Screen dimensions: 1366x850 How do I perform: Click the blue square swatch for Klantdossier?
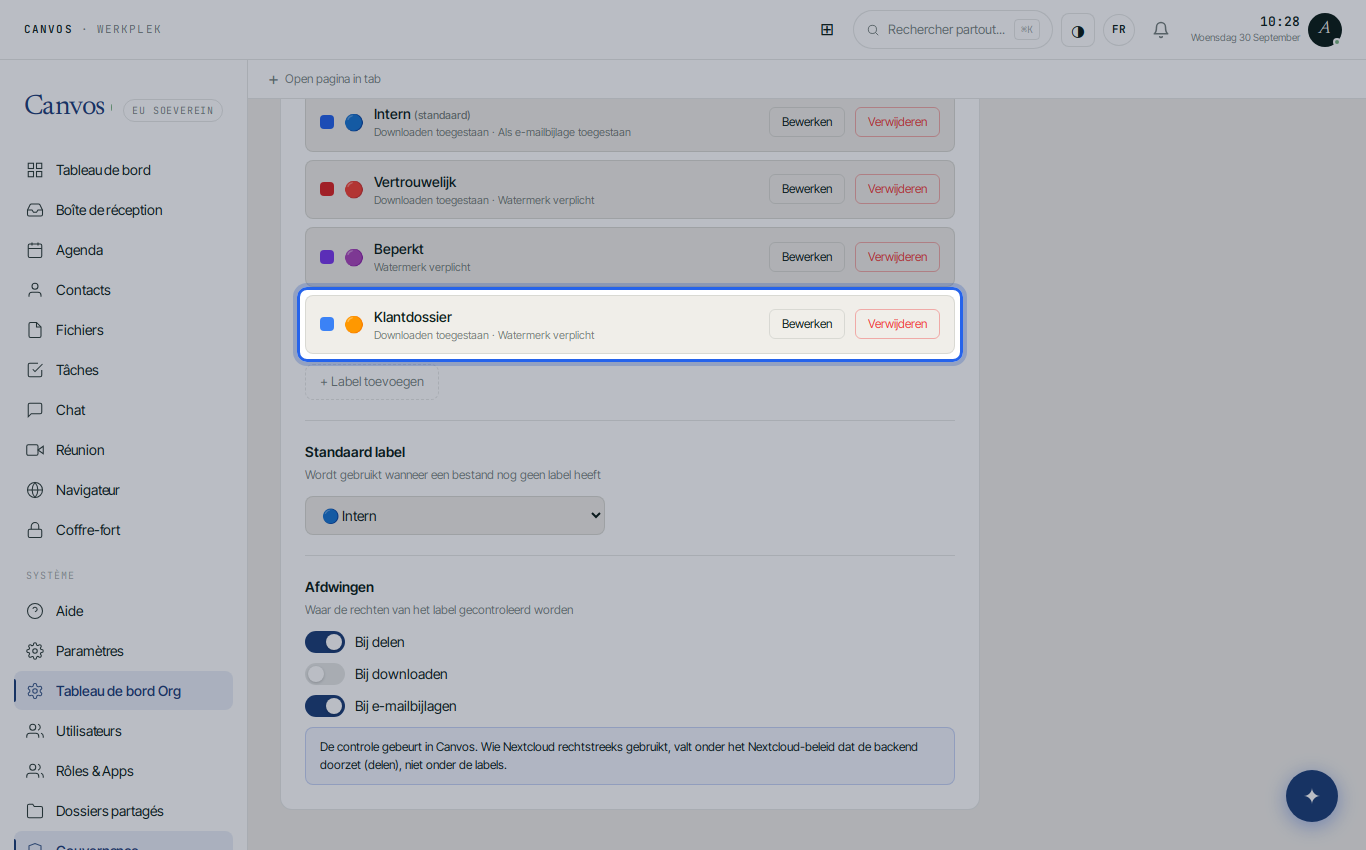coord(327,324)
